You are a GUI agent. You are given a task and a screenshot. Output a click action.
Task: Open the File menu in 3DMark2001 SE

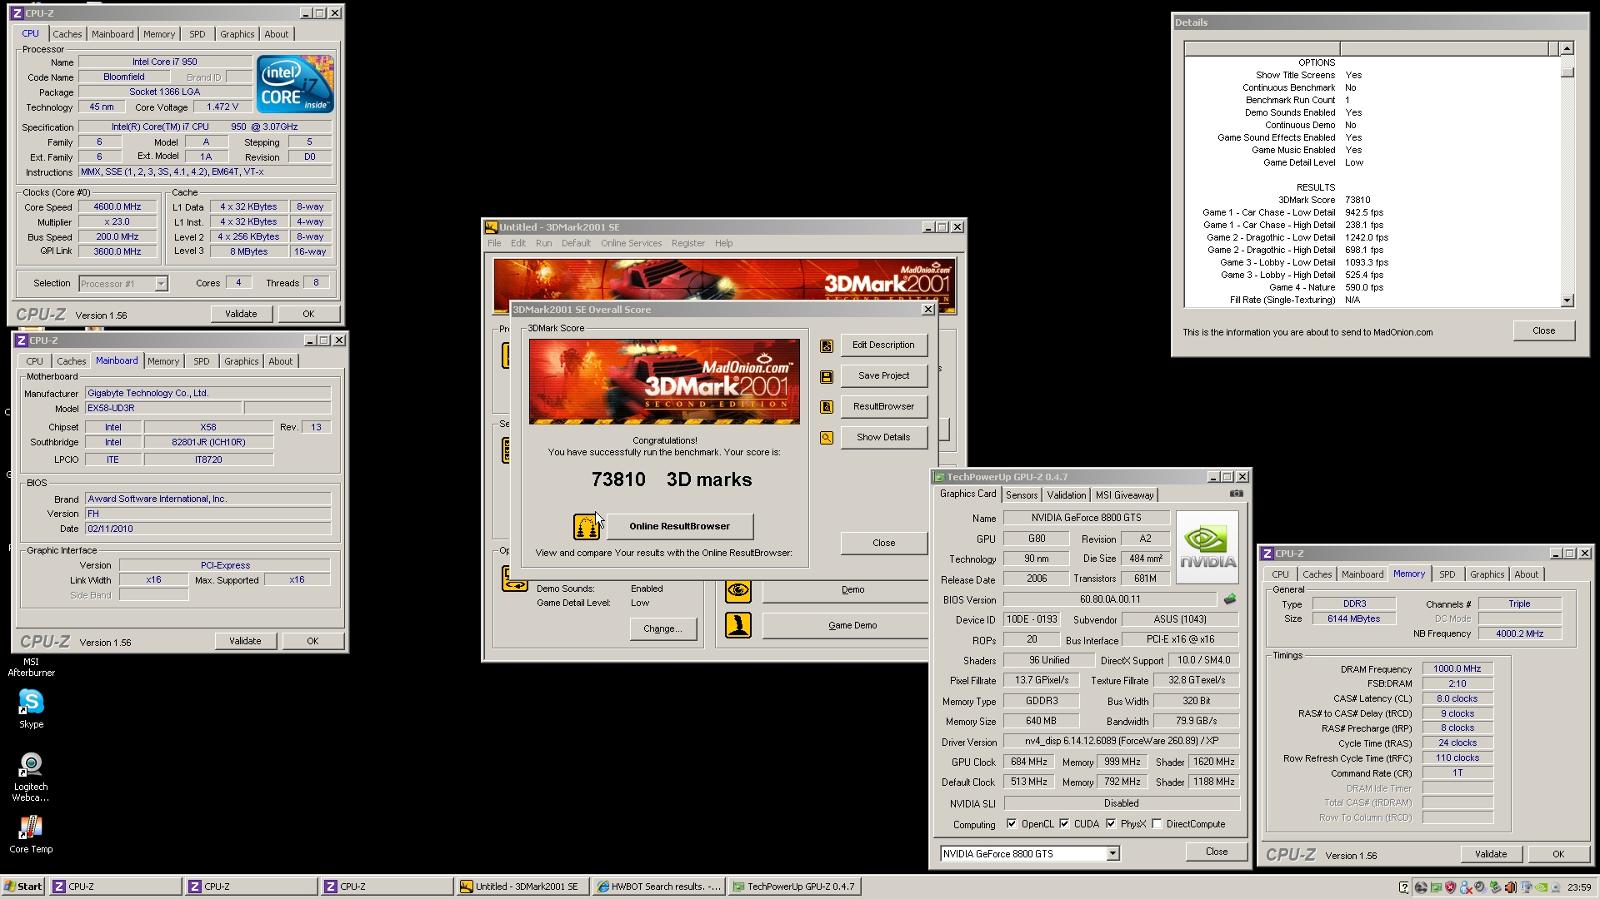(x=494, y=243)
